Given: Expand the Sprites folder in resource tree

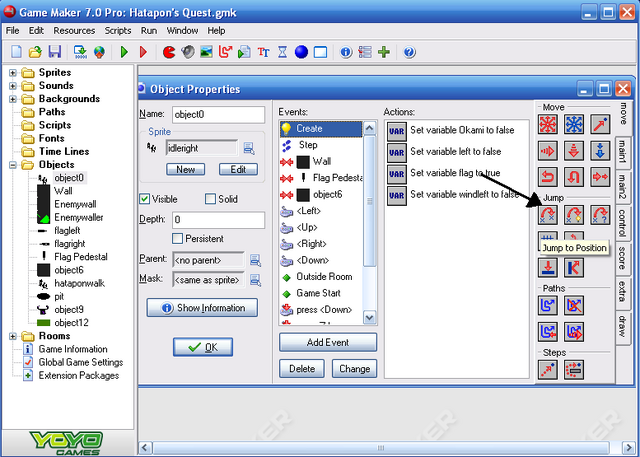Looking at the screenshot, I should pos(13,73).
